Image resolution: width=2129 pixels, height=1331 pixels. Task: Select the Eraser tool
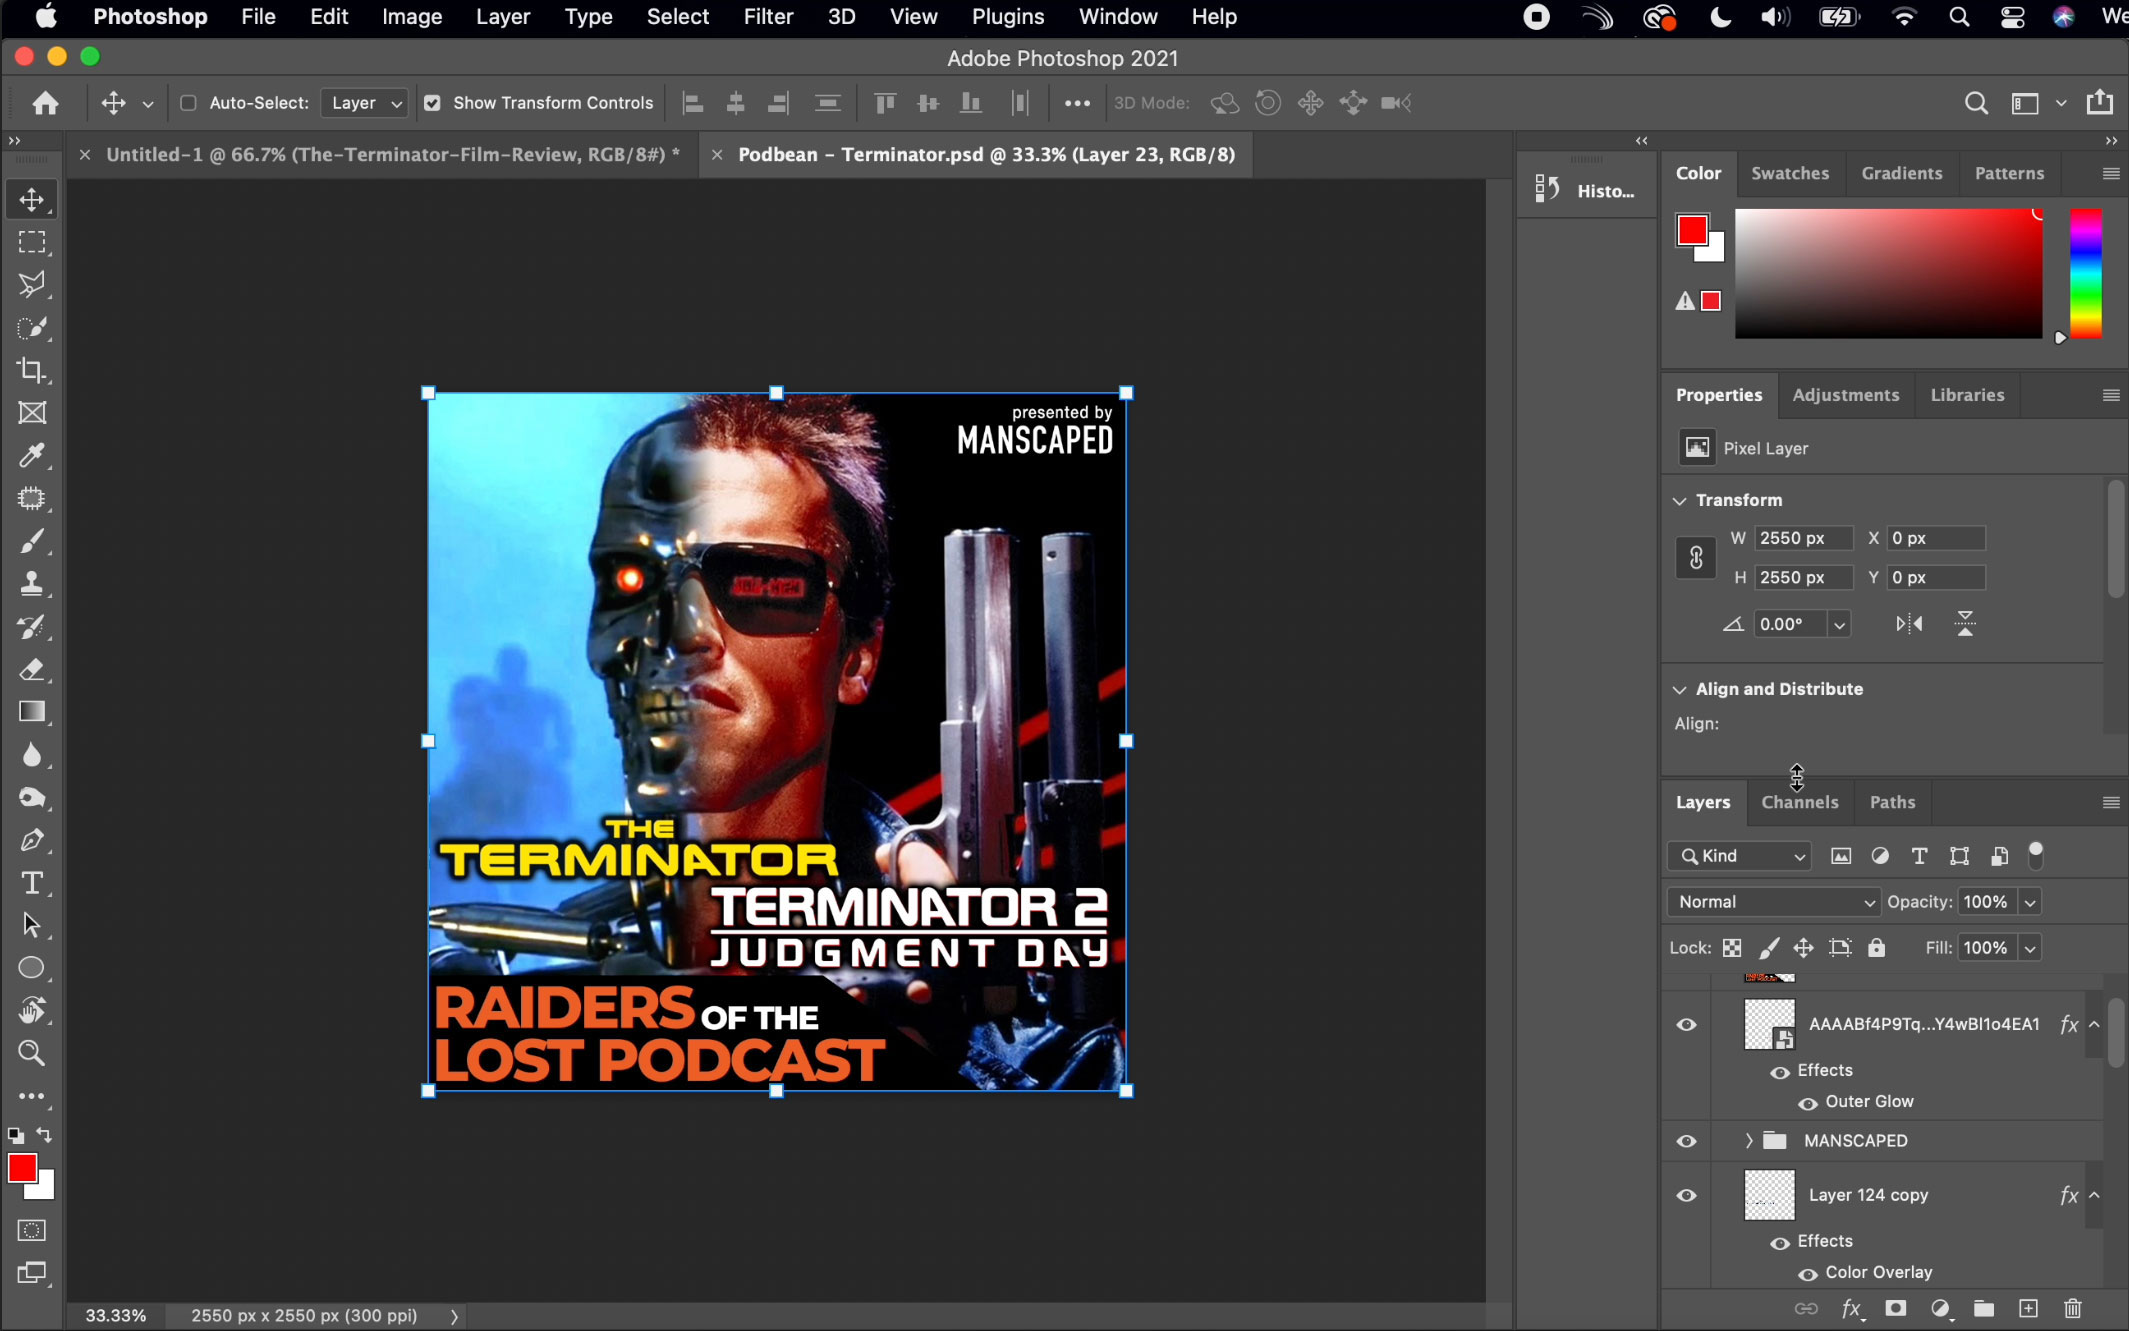coord(32,669)
